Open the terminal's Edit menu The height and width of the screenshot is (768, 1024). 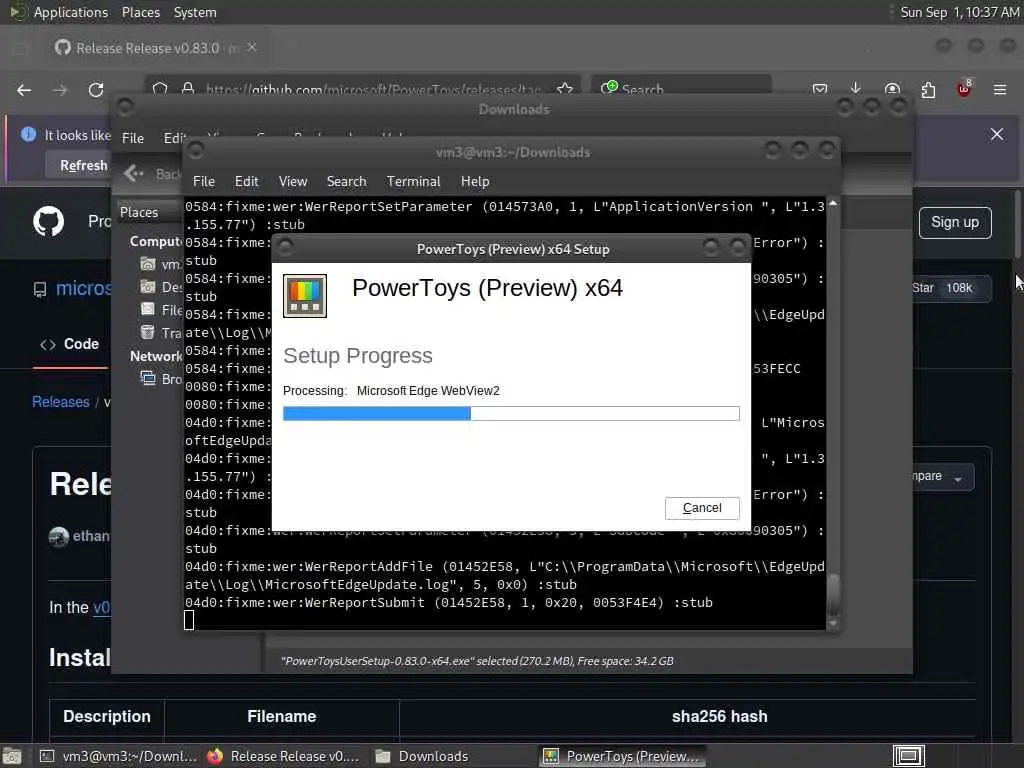point(246,182)
